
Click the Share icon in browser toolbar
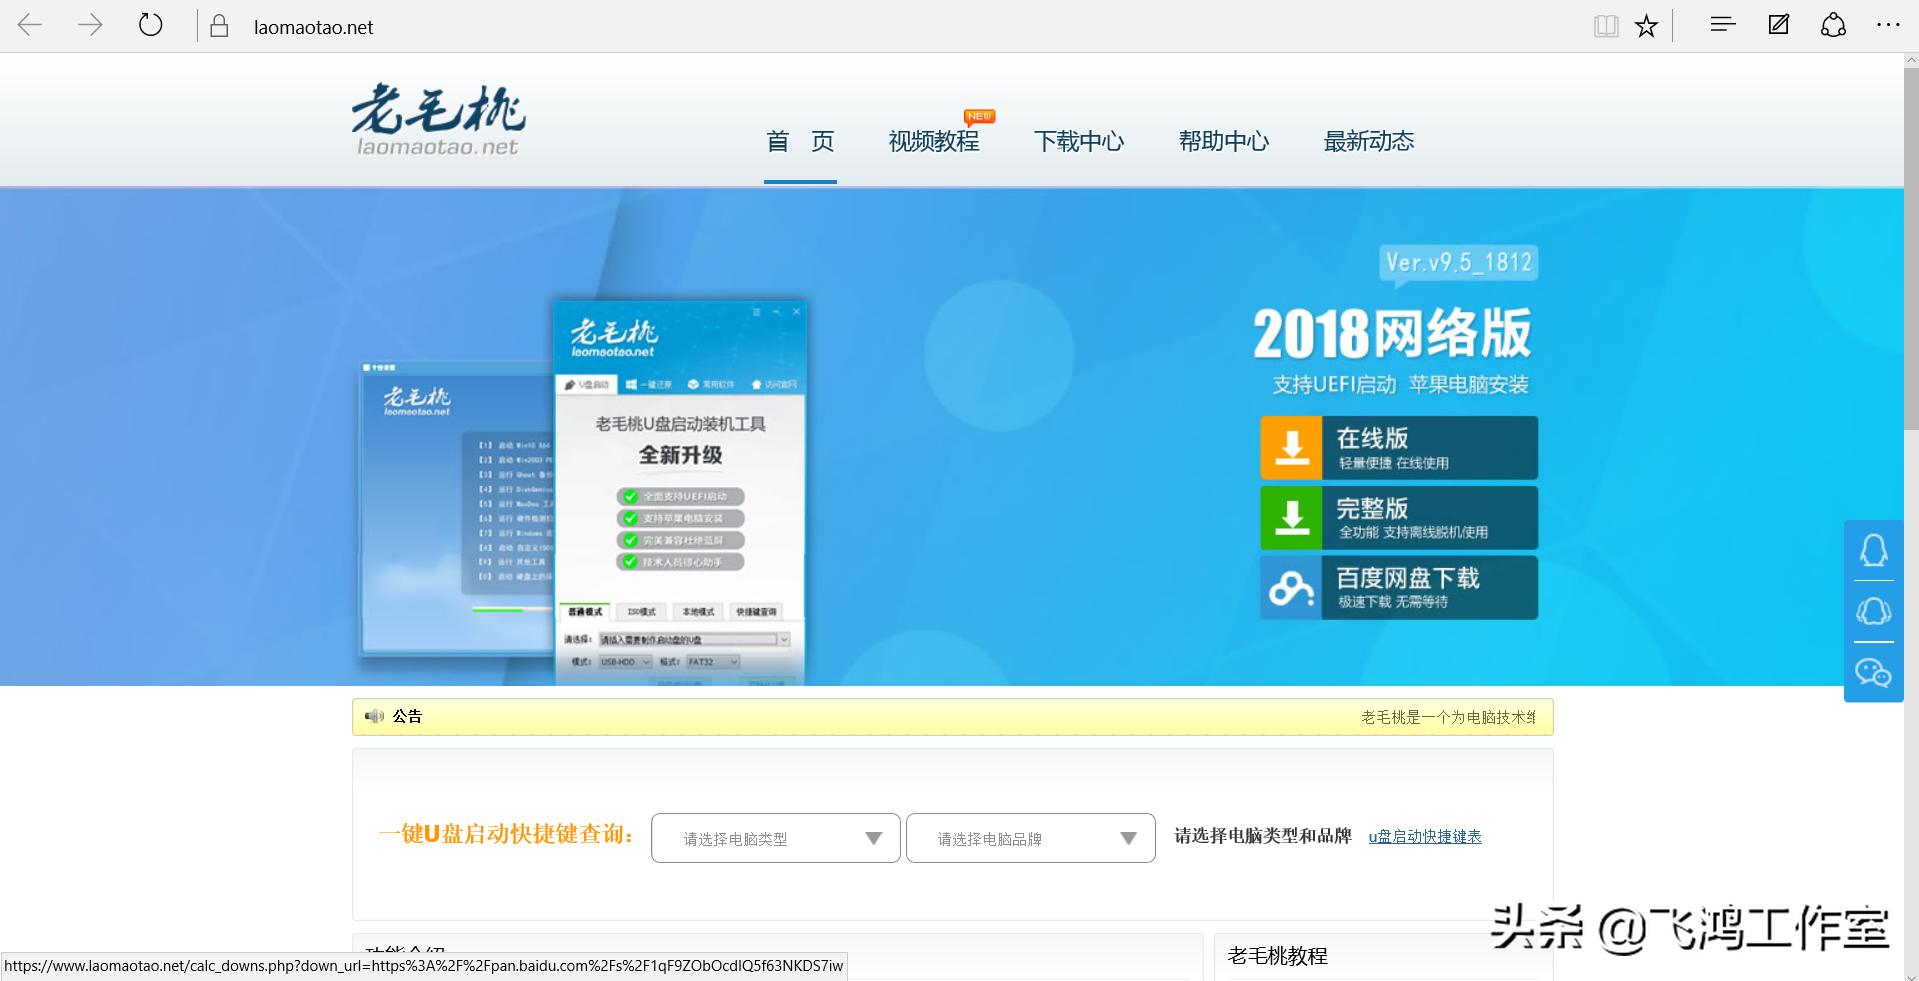coord(1833,25)
